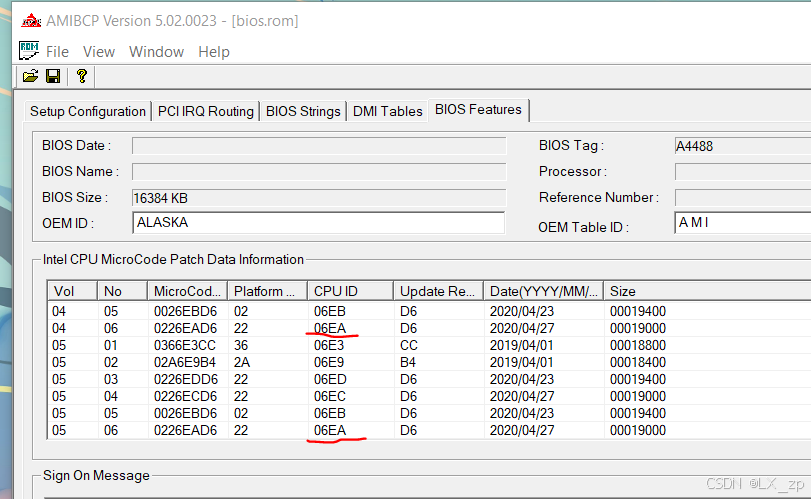The width and height of the screenshot is (811, 499).
Task: Click the Open file toolbar icon
Action: pos(30,77)
